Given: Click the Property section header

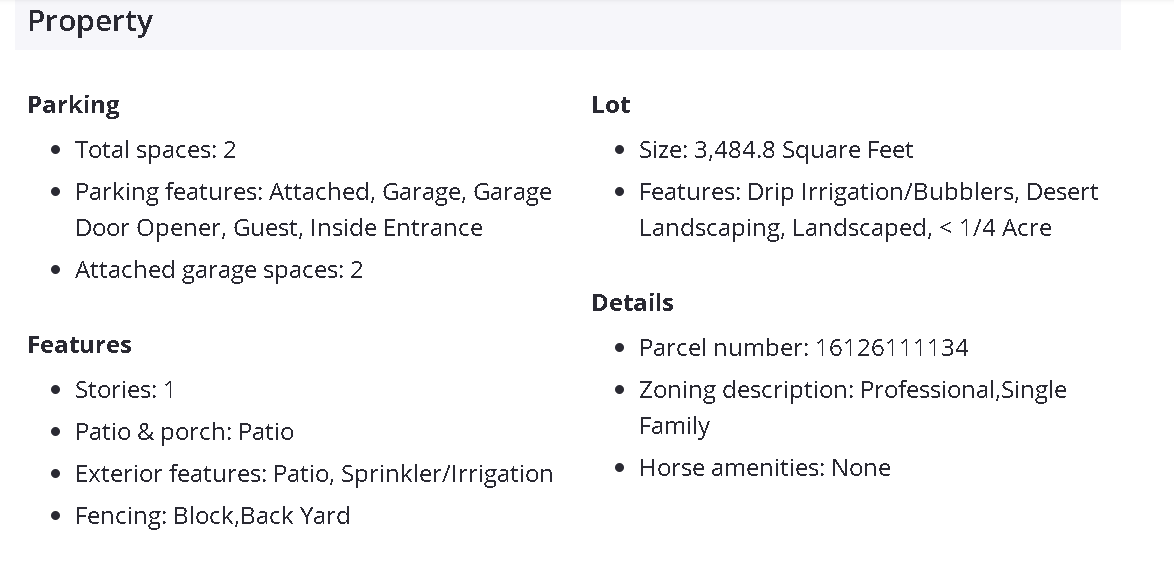Looking at the screenshot, I should pyautogui.click(x=90, y=22).
